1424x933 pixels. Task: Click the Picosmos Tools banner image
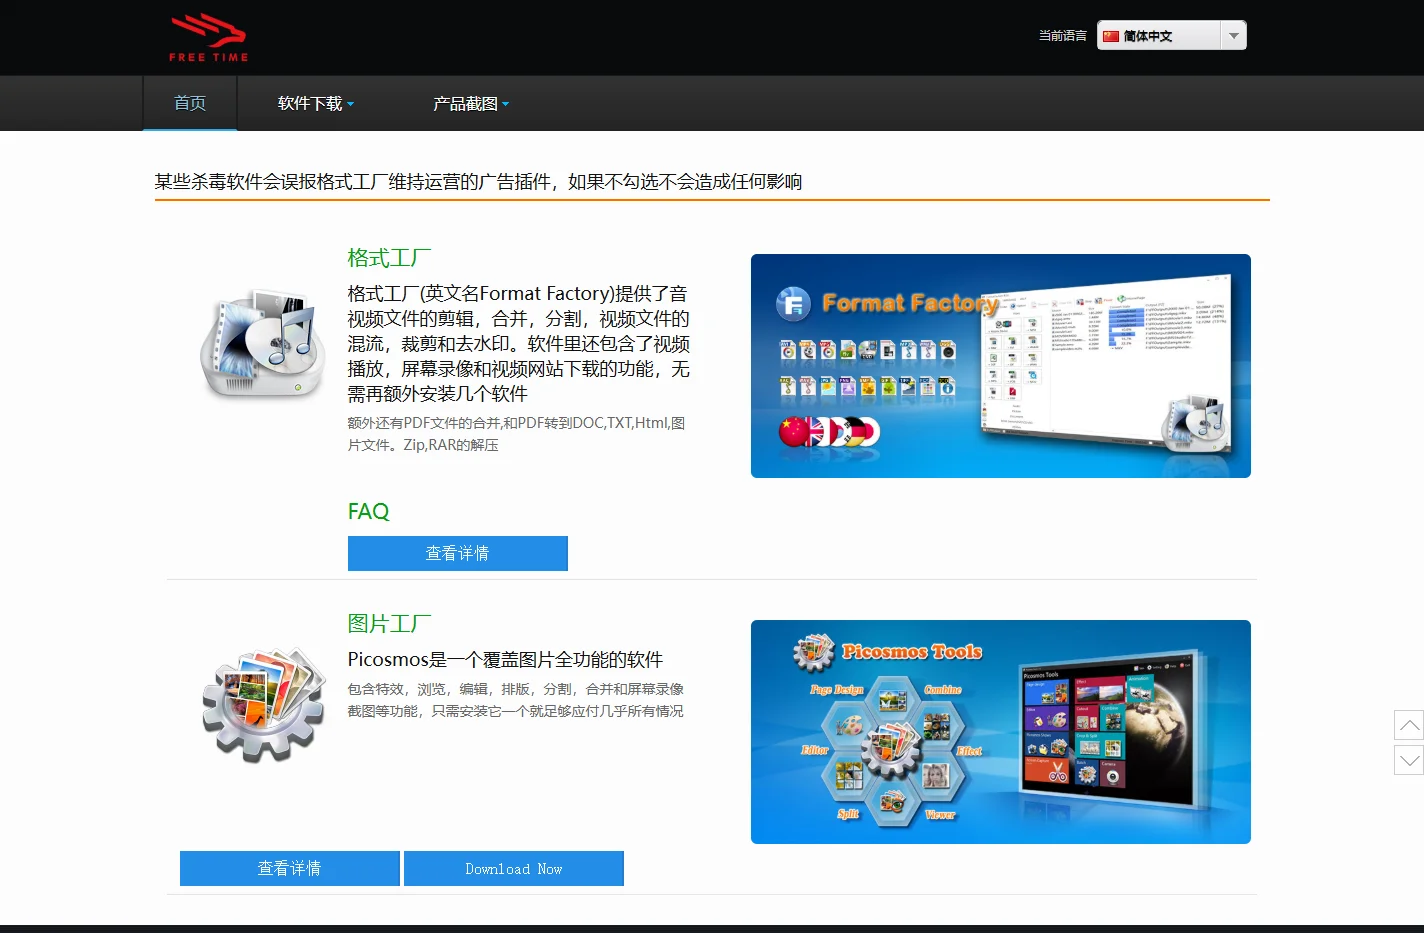1000,732
